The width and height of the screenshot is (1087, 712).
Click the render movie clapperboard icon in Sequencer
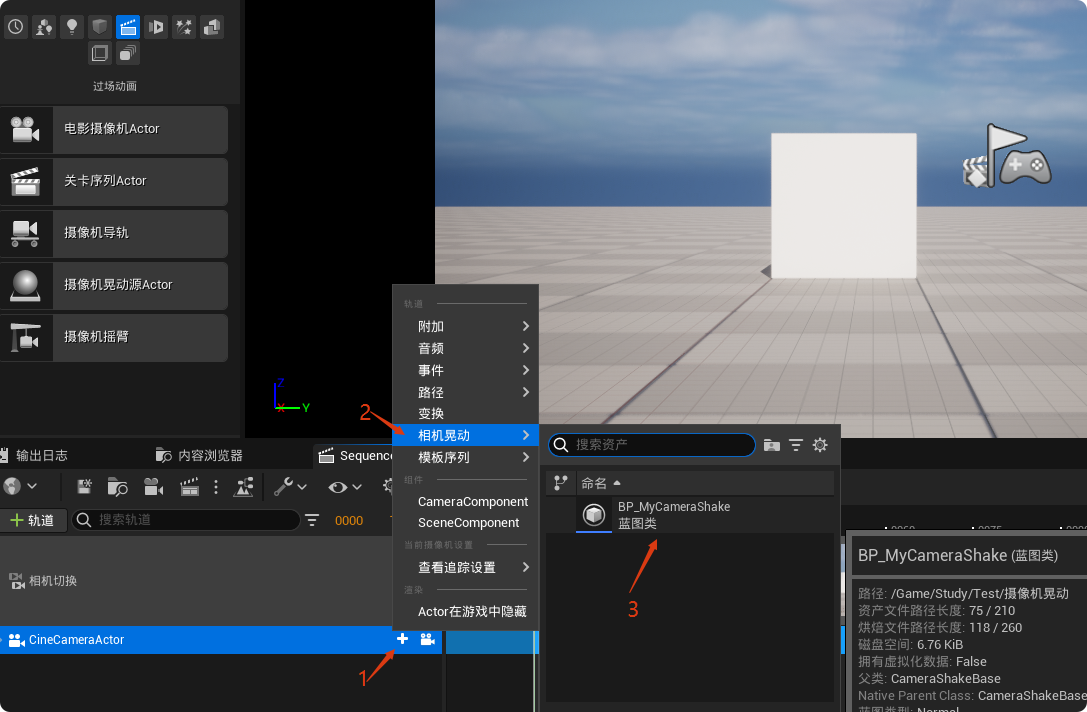click(189, 487)
